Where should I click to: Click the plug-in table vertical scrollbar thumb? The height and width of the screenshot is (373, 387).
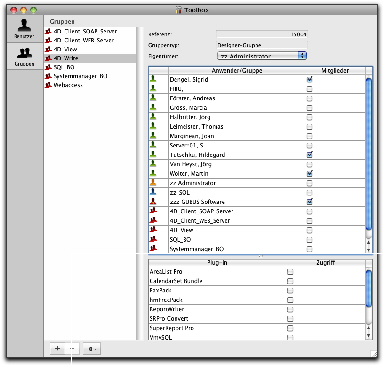click(x=369, y=288)
